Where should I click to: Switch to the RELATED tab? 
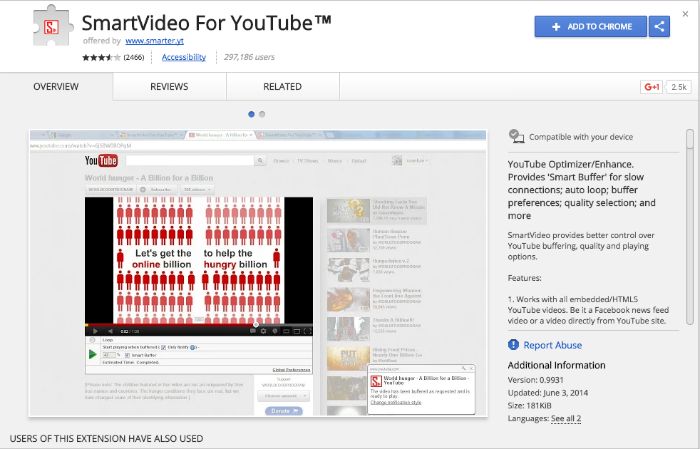[x=282, y=87]
